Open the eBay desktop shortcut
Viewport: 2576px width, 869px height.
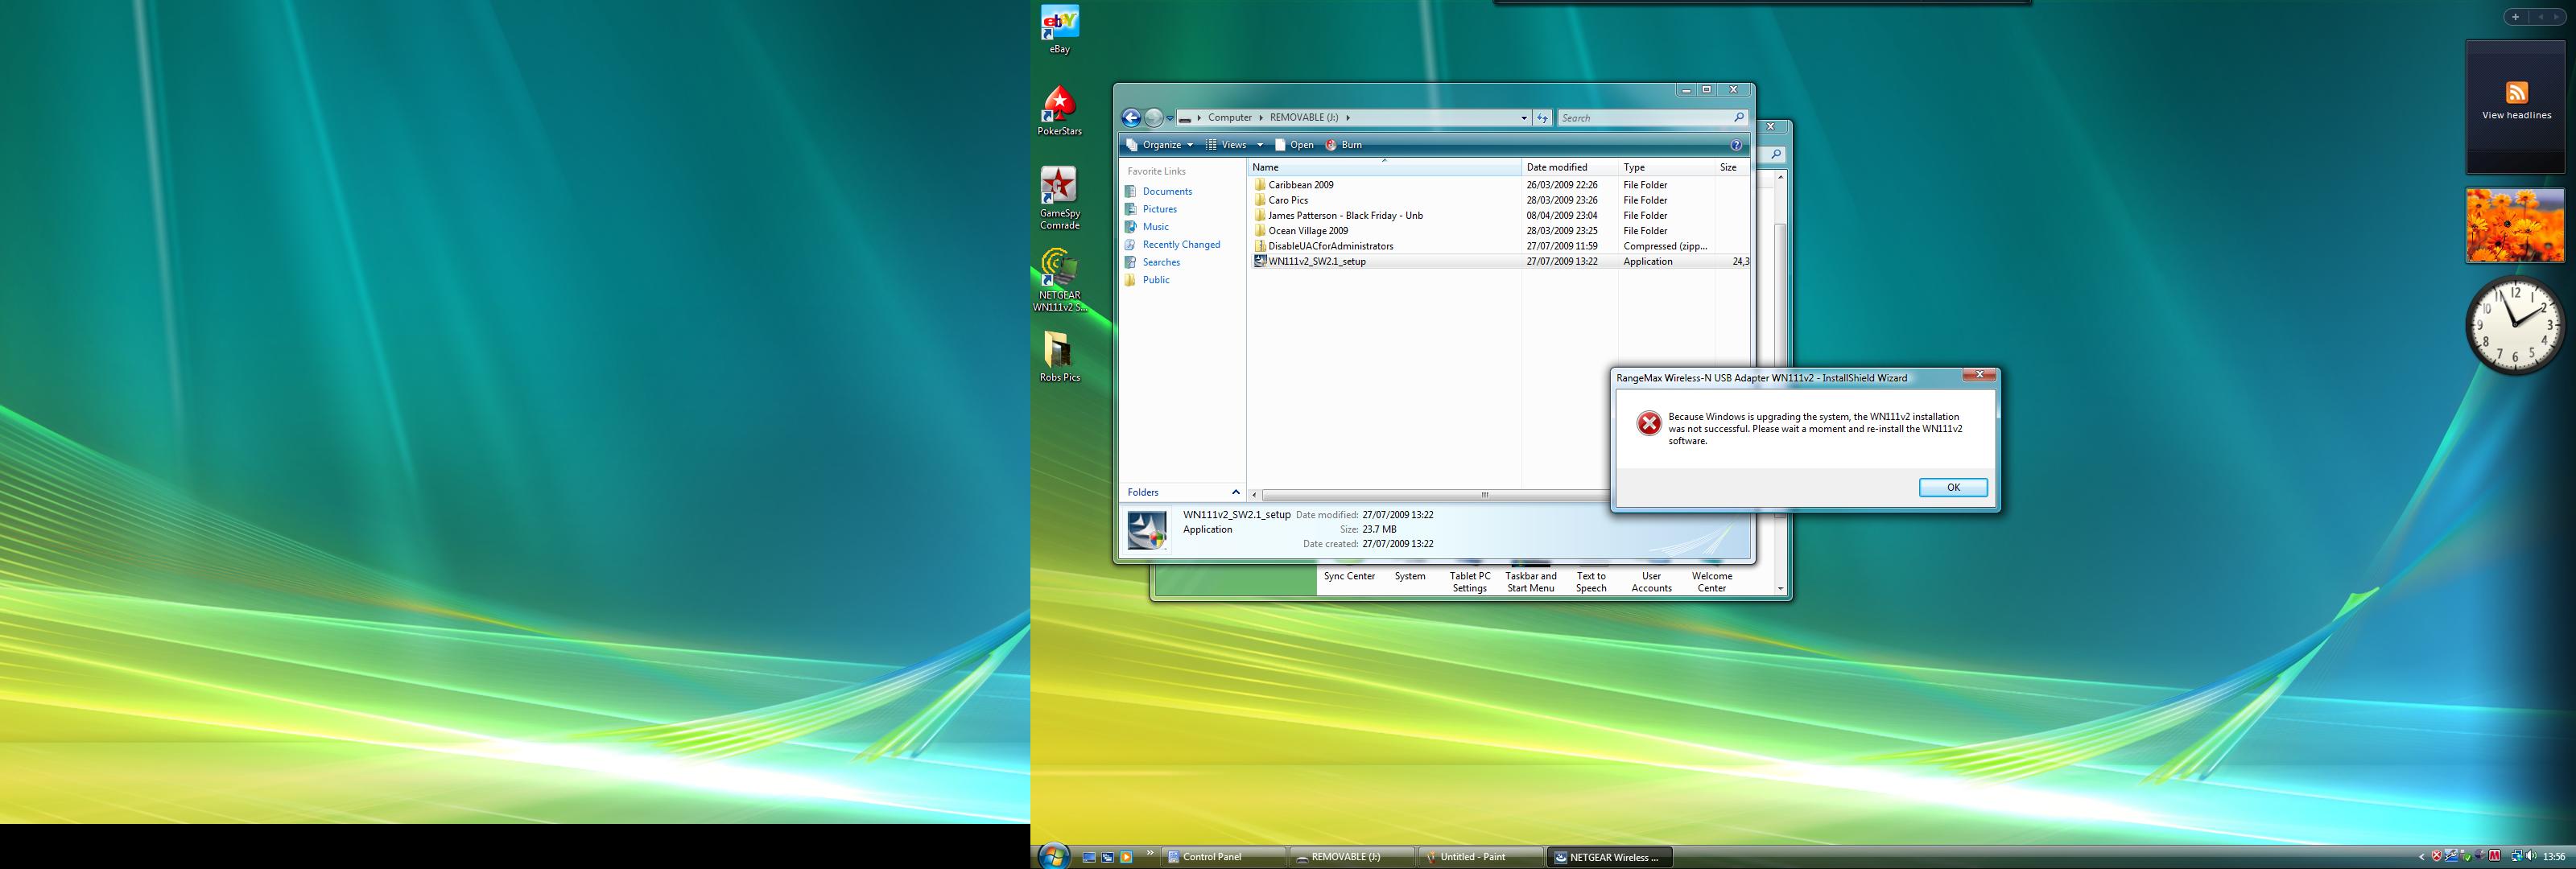pyautogui.click(x=1059, y=30)
